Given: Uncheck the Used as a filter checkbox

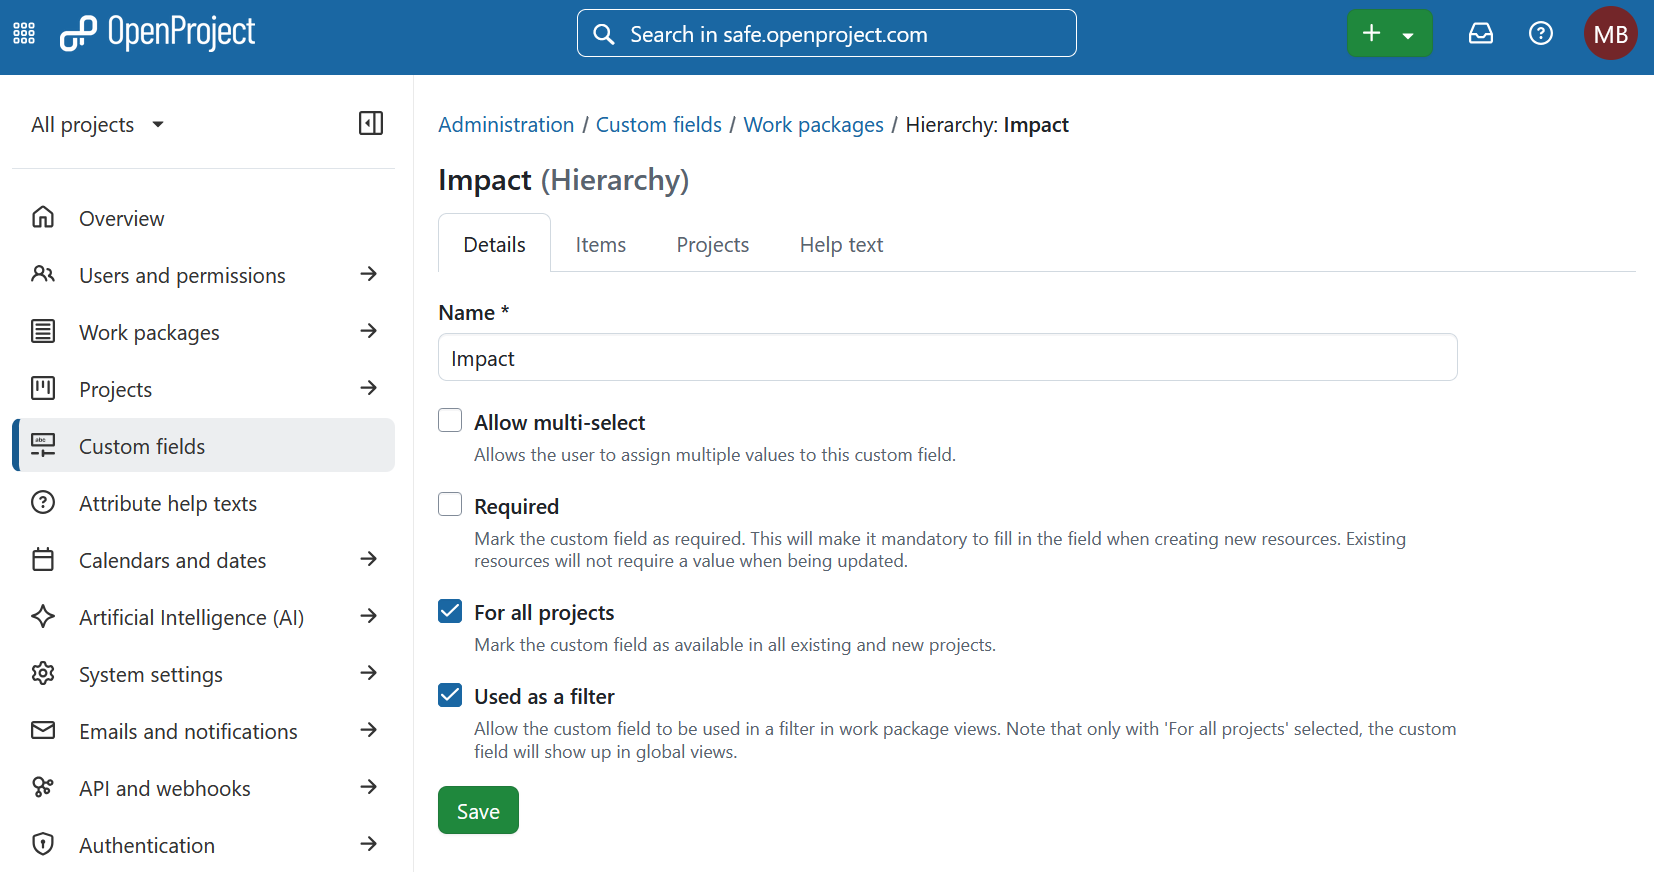Looking at the screenshot, I should coord(450,695).
